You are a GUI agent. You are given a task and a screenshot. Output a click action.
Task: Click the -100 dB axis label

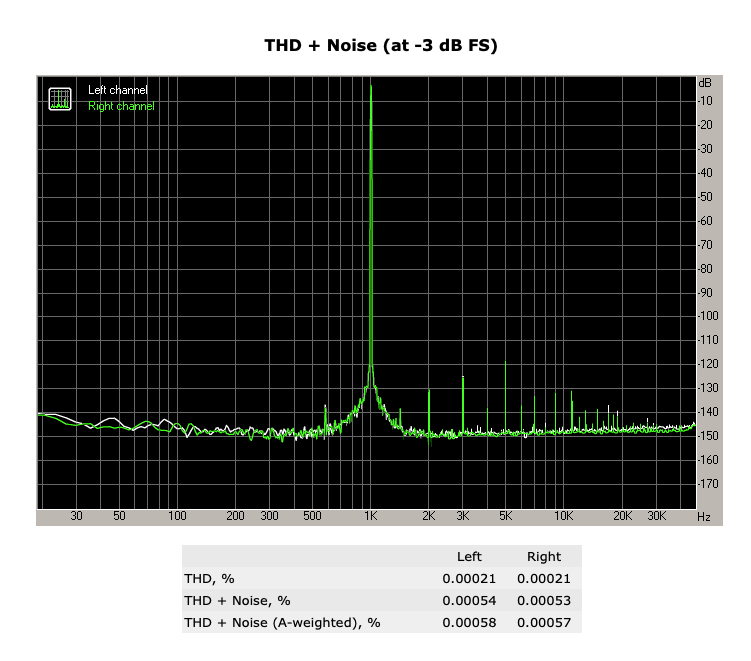click(x=707, y=316)
